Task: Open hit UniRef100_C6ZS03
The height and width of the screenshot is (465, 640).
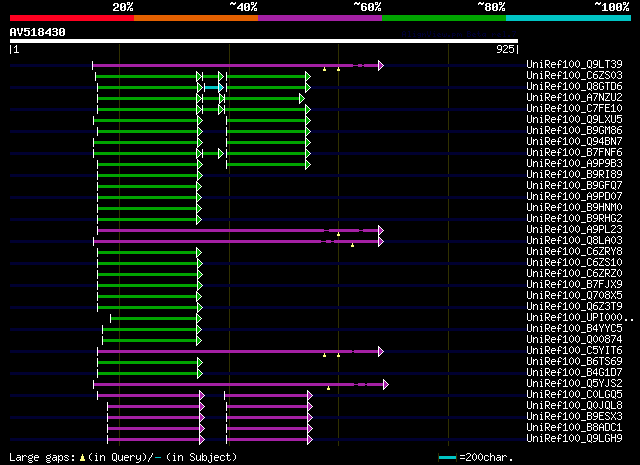Action: (x=574, y=76)
